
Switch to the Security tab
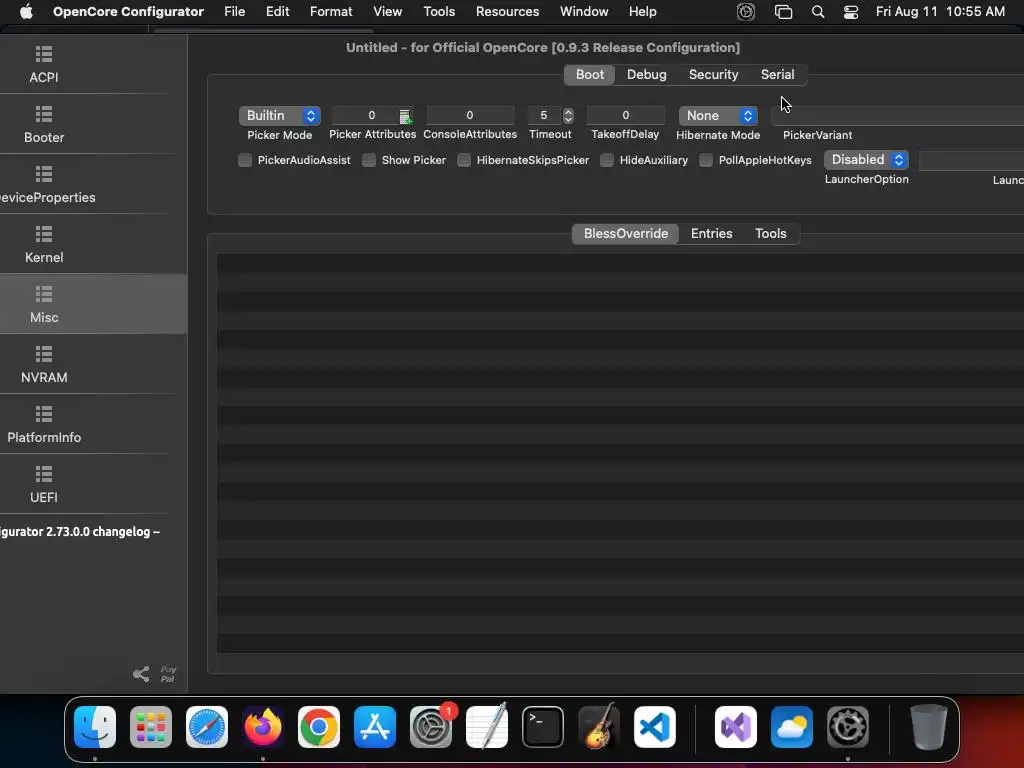(713, 74)
